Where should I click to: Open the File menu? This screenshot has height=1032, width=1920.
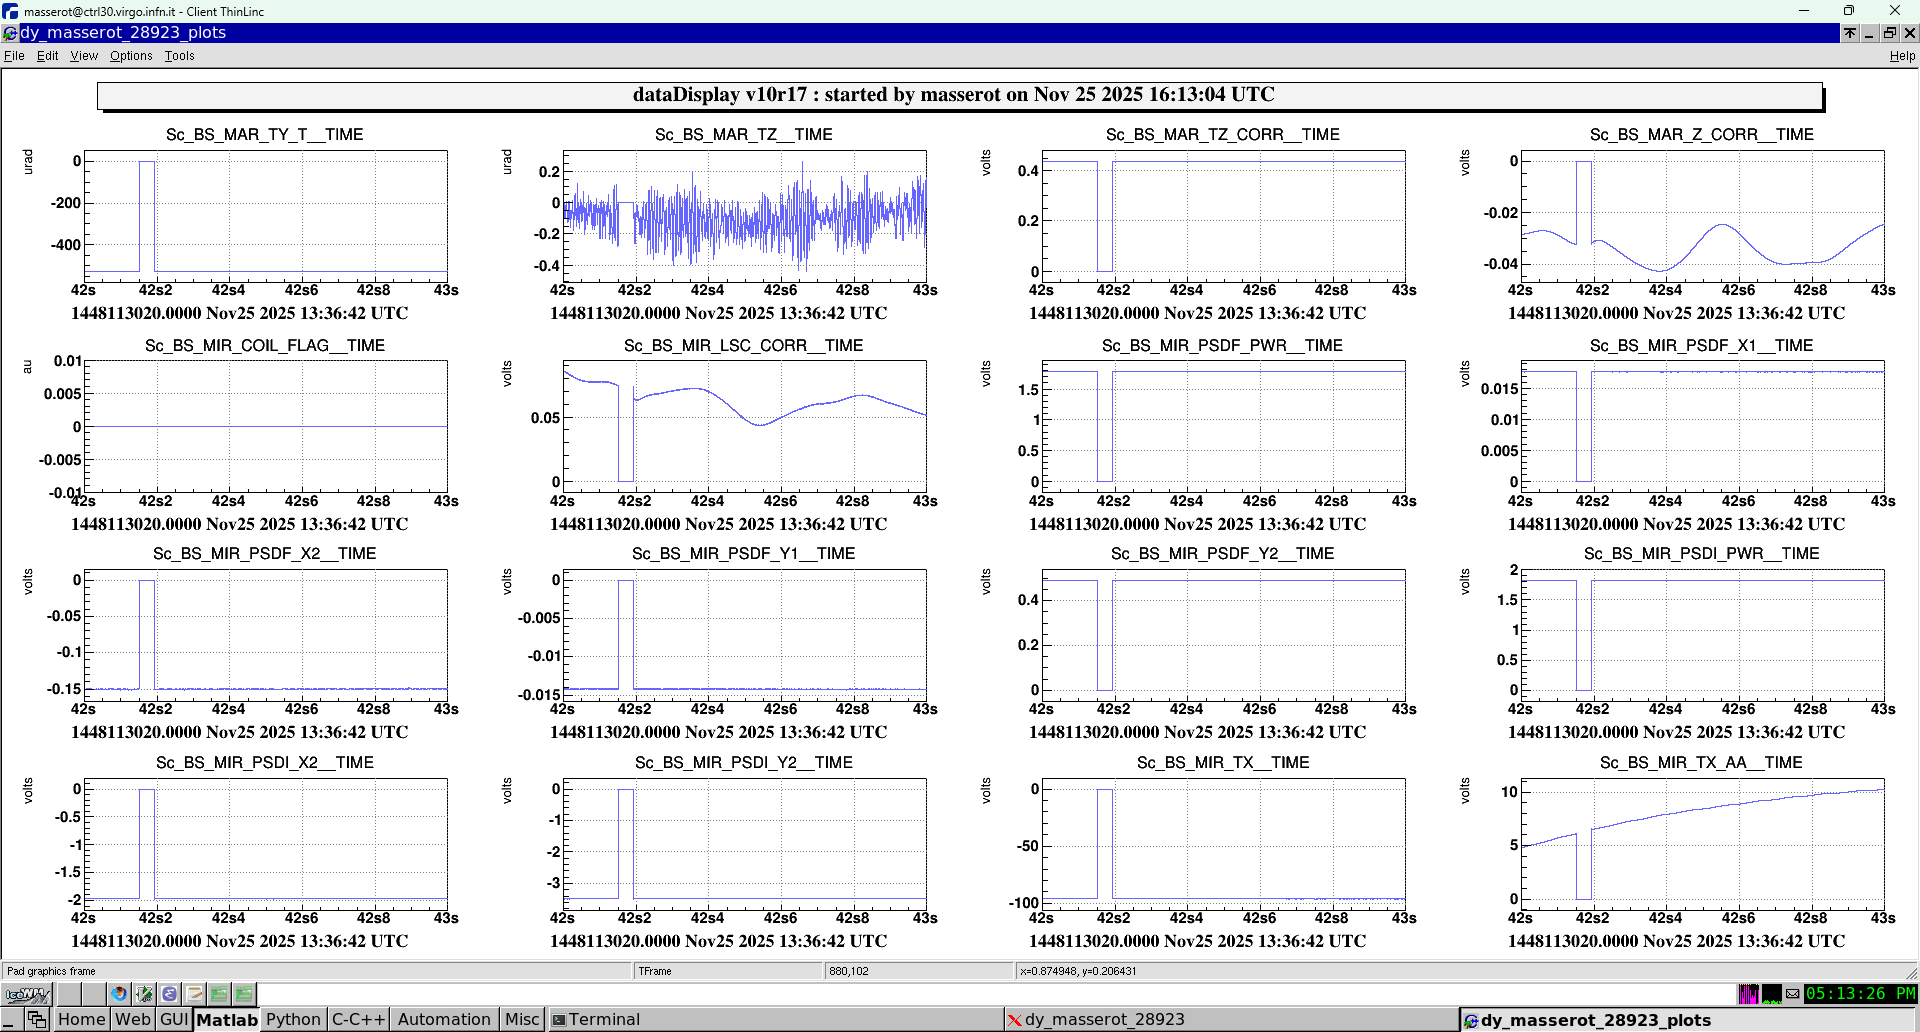pyautogui.click(x=14, y=56)
